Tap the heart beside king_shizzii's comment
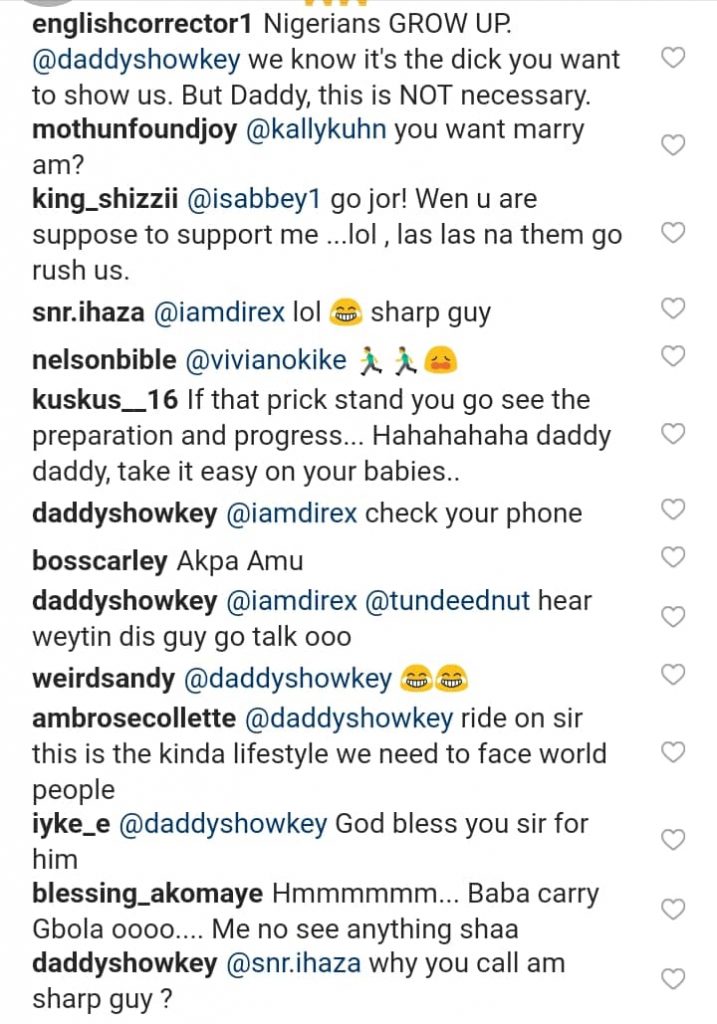The height and width of the screenshot is (1024, 717). point(674,233)
